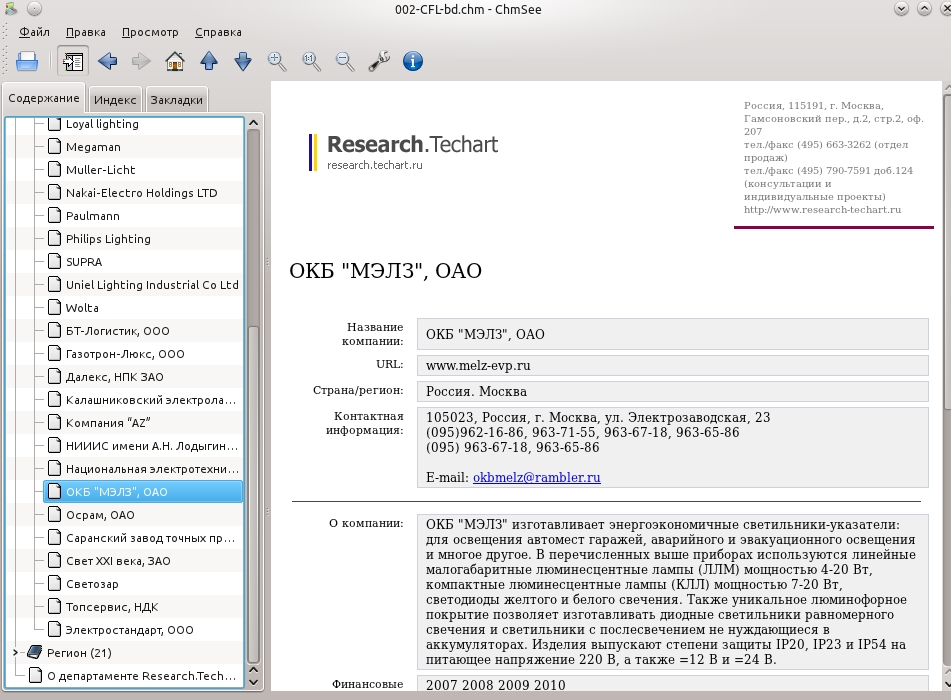Screen dimensions: 951x700
Task: Open the Осрам, ОАО topic
Action: click(x=100, y=515)
